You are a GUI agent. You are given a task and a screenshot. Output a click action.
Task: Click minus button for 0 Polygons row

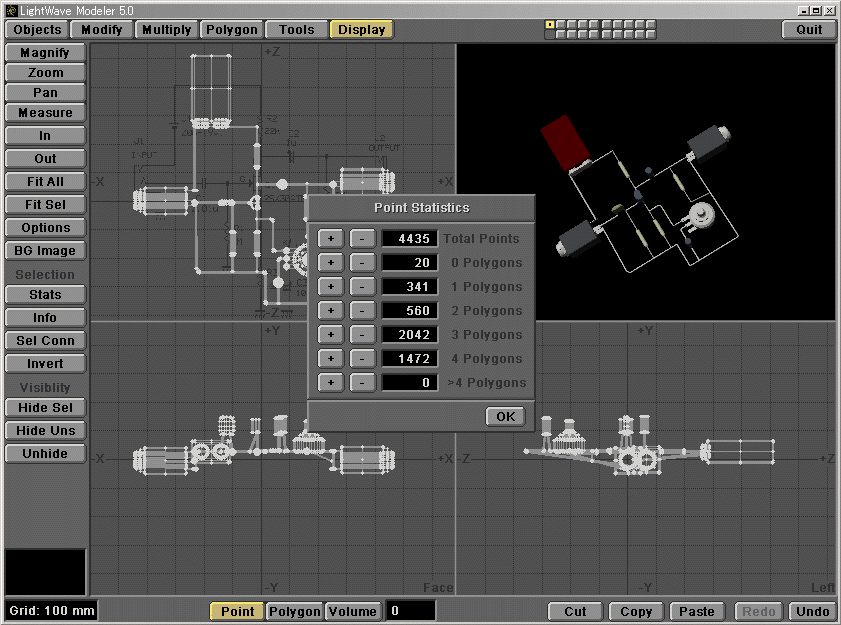point(363,262)
